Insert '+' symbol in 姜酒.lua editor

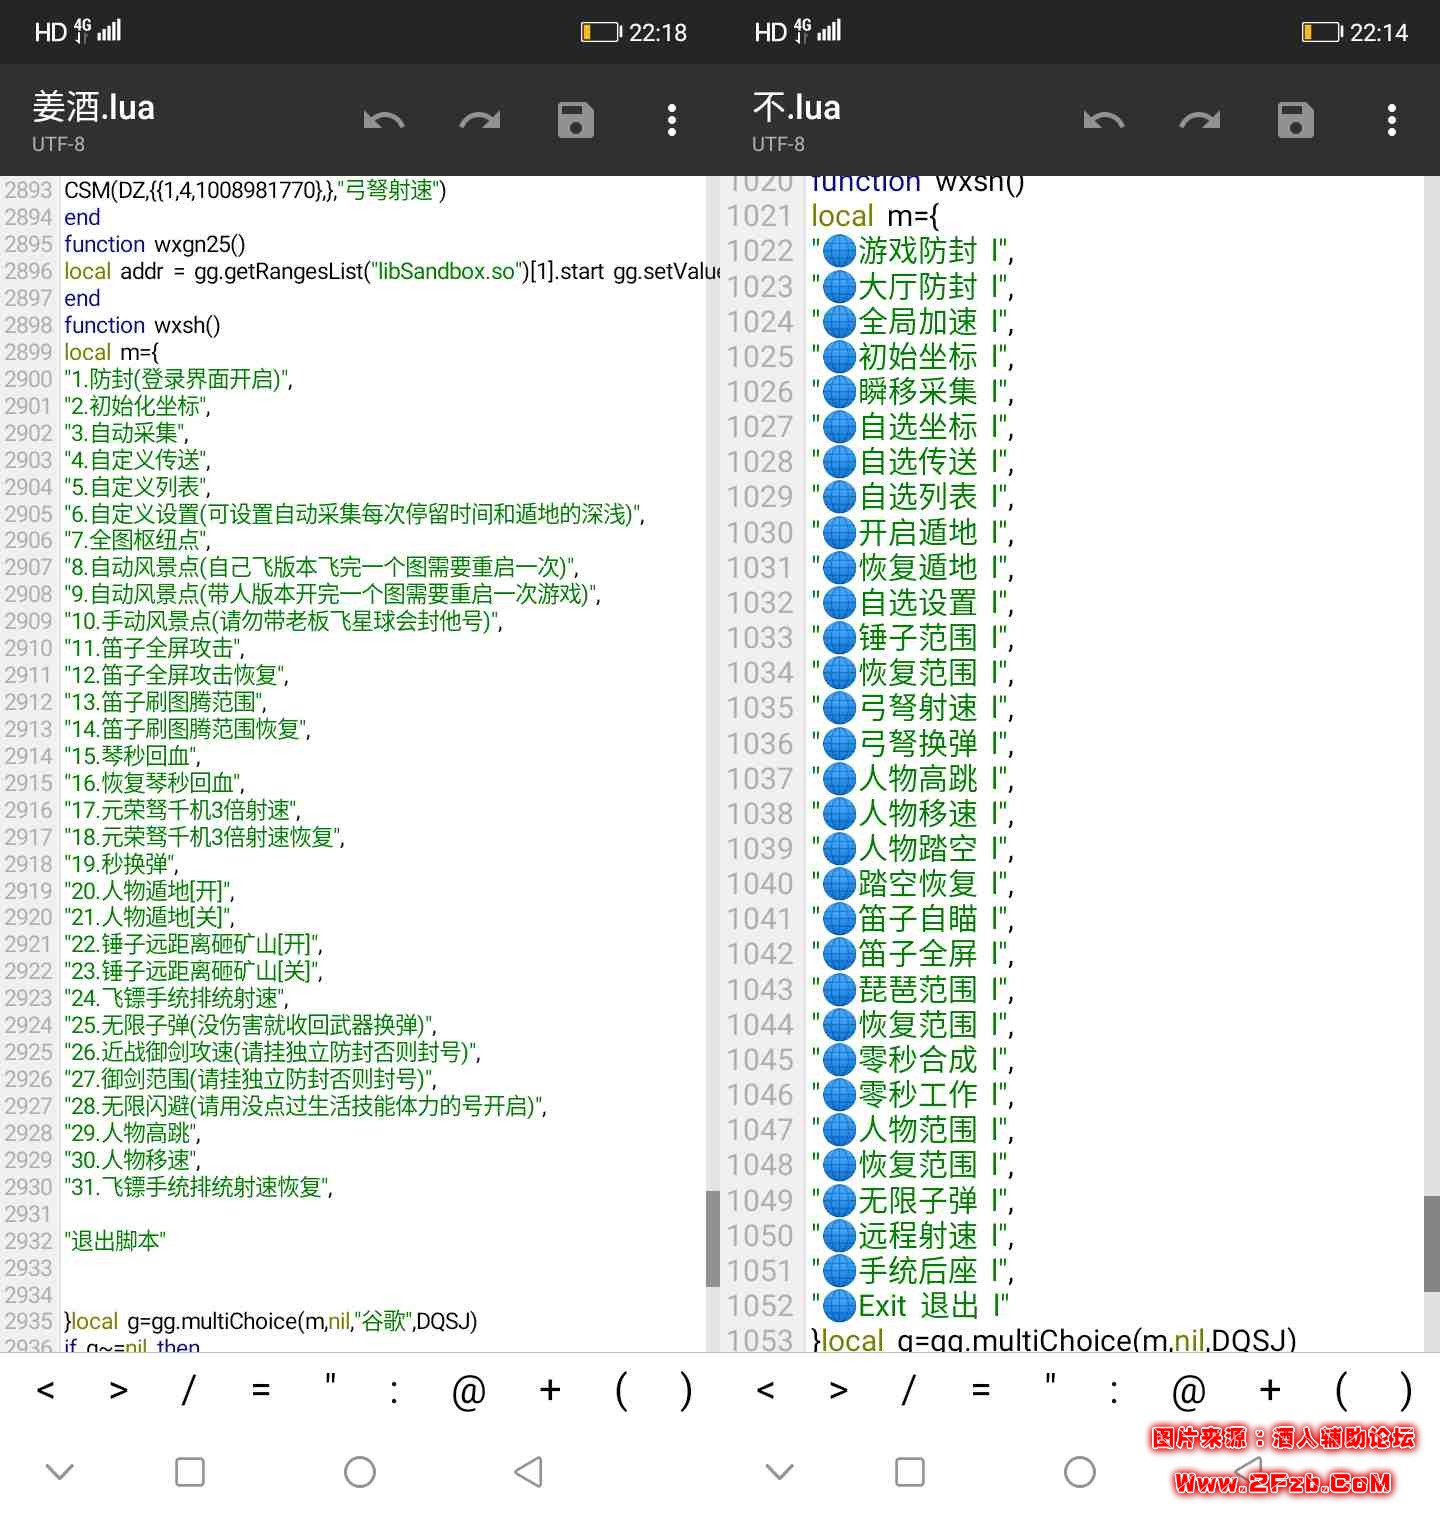(x=550, y=1389)
